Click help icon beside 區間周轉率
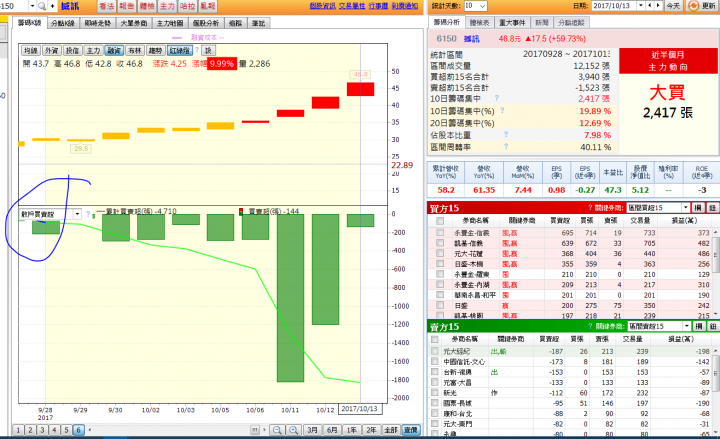The height and width of the screenshot is (439, 720). [x=506, y=146]
